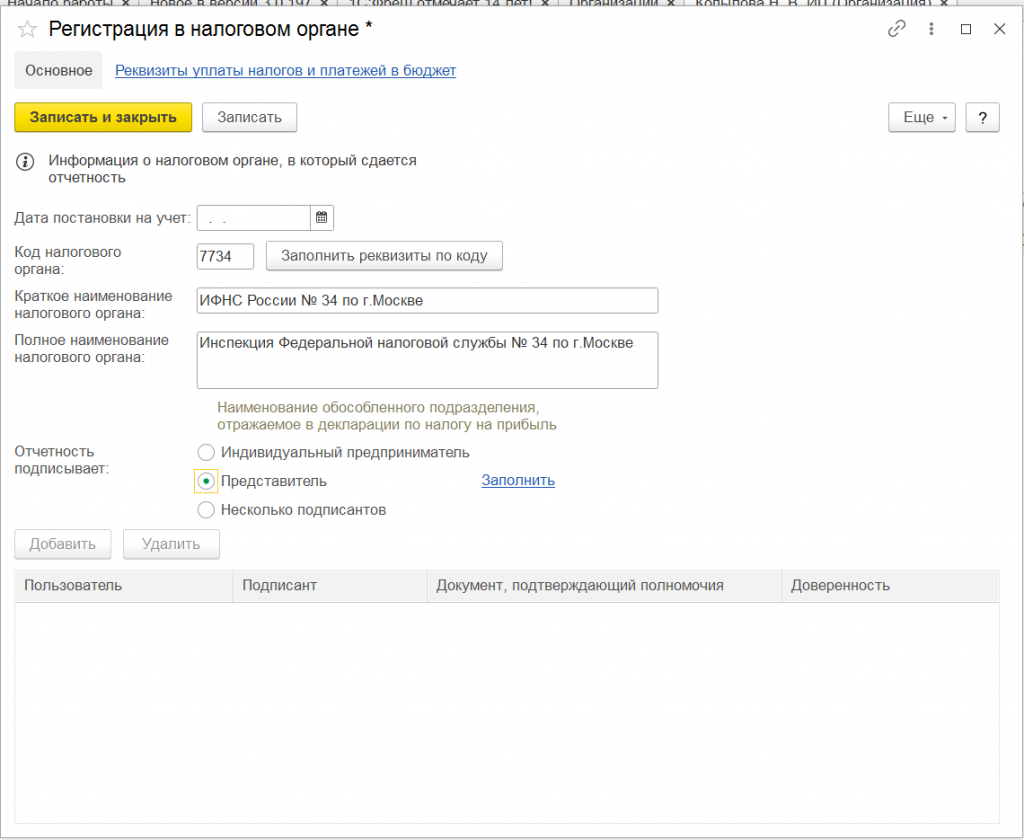Follow the 'Заполнить' link next to Представитель
1024x840 pixels.
point(518,480)
